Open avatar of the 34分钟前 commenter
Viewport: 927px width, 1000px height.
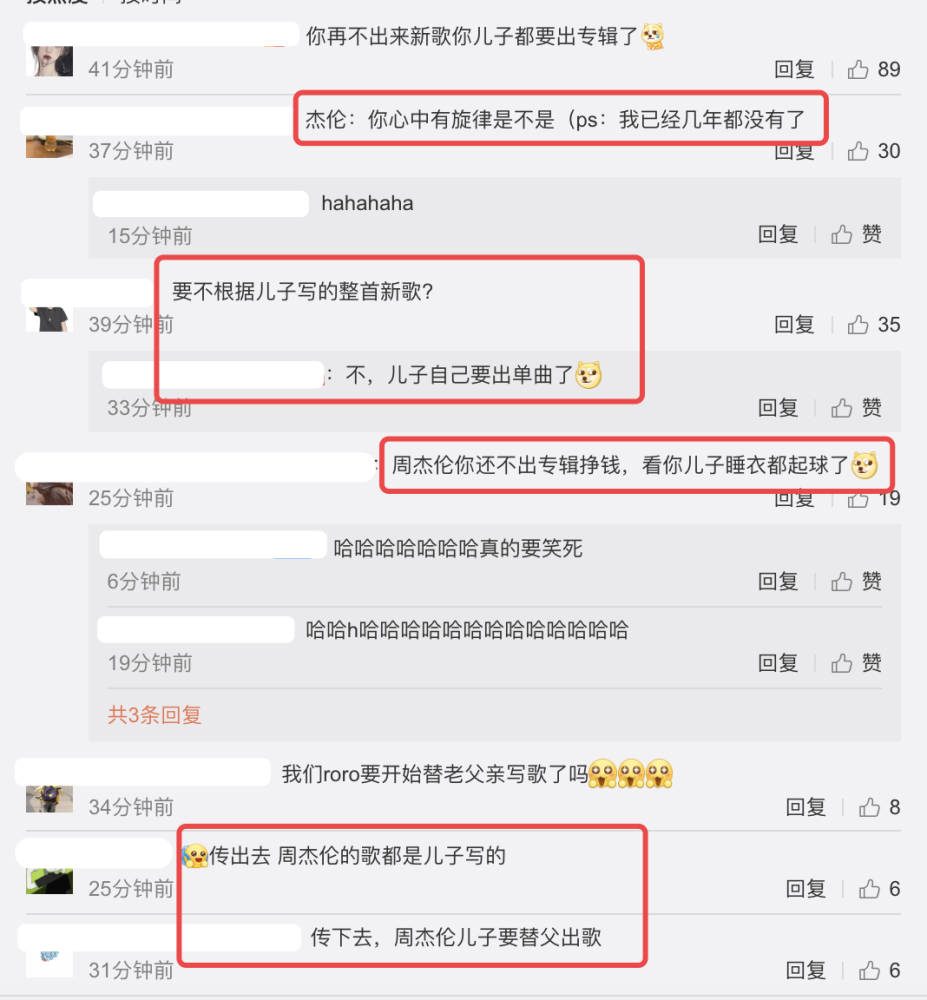point(50,799)
